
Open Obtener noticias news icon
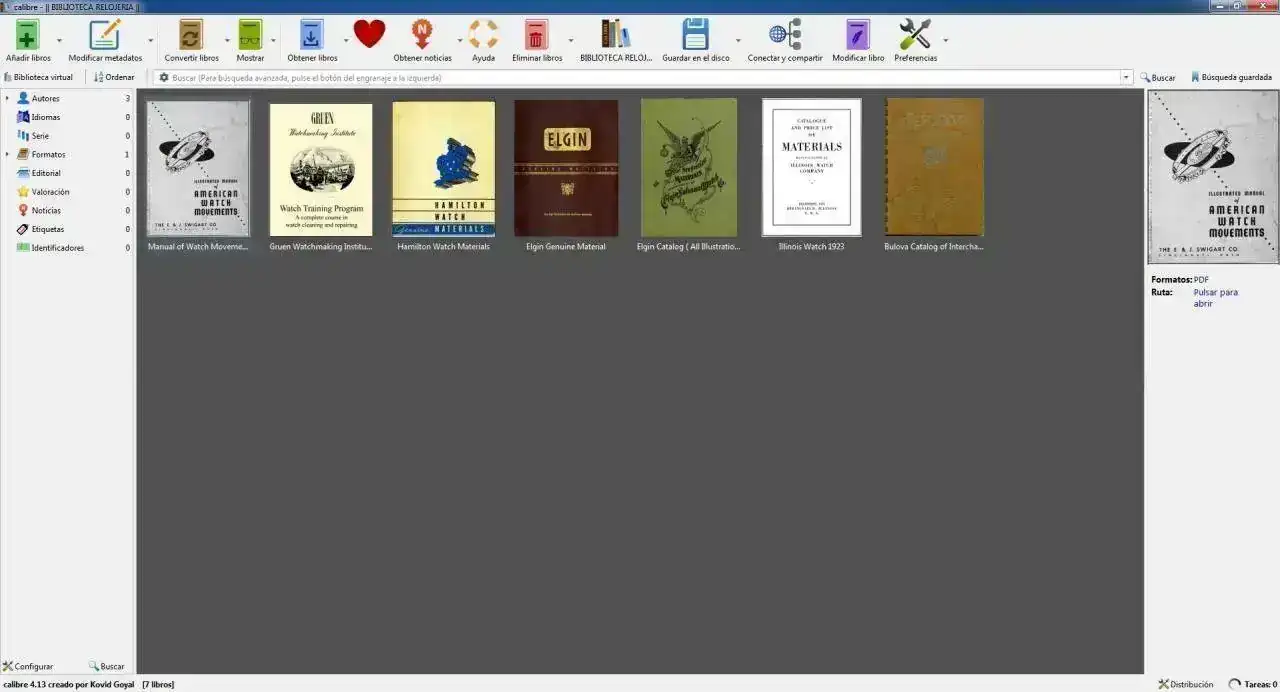pos(422,35)
